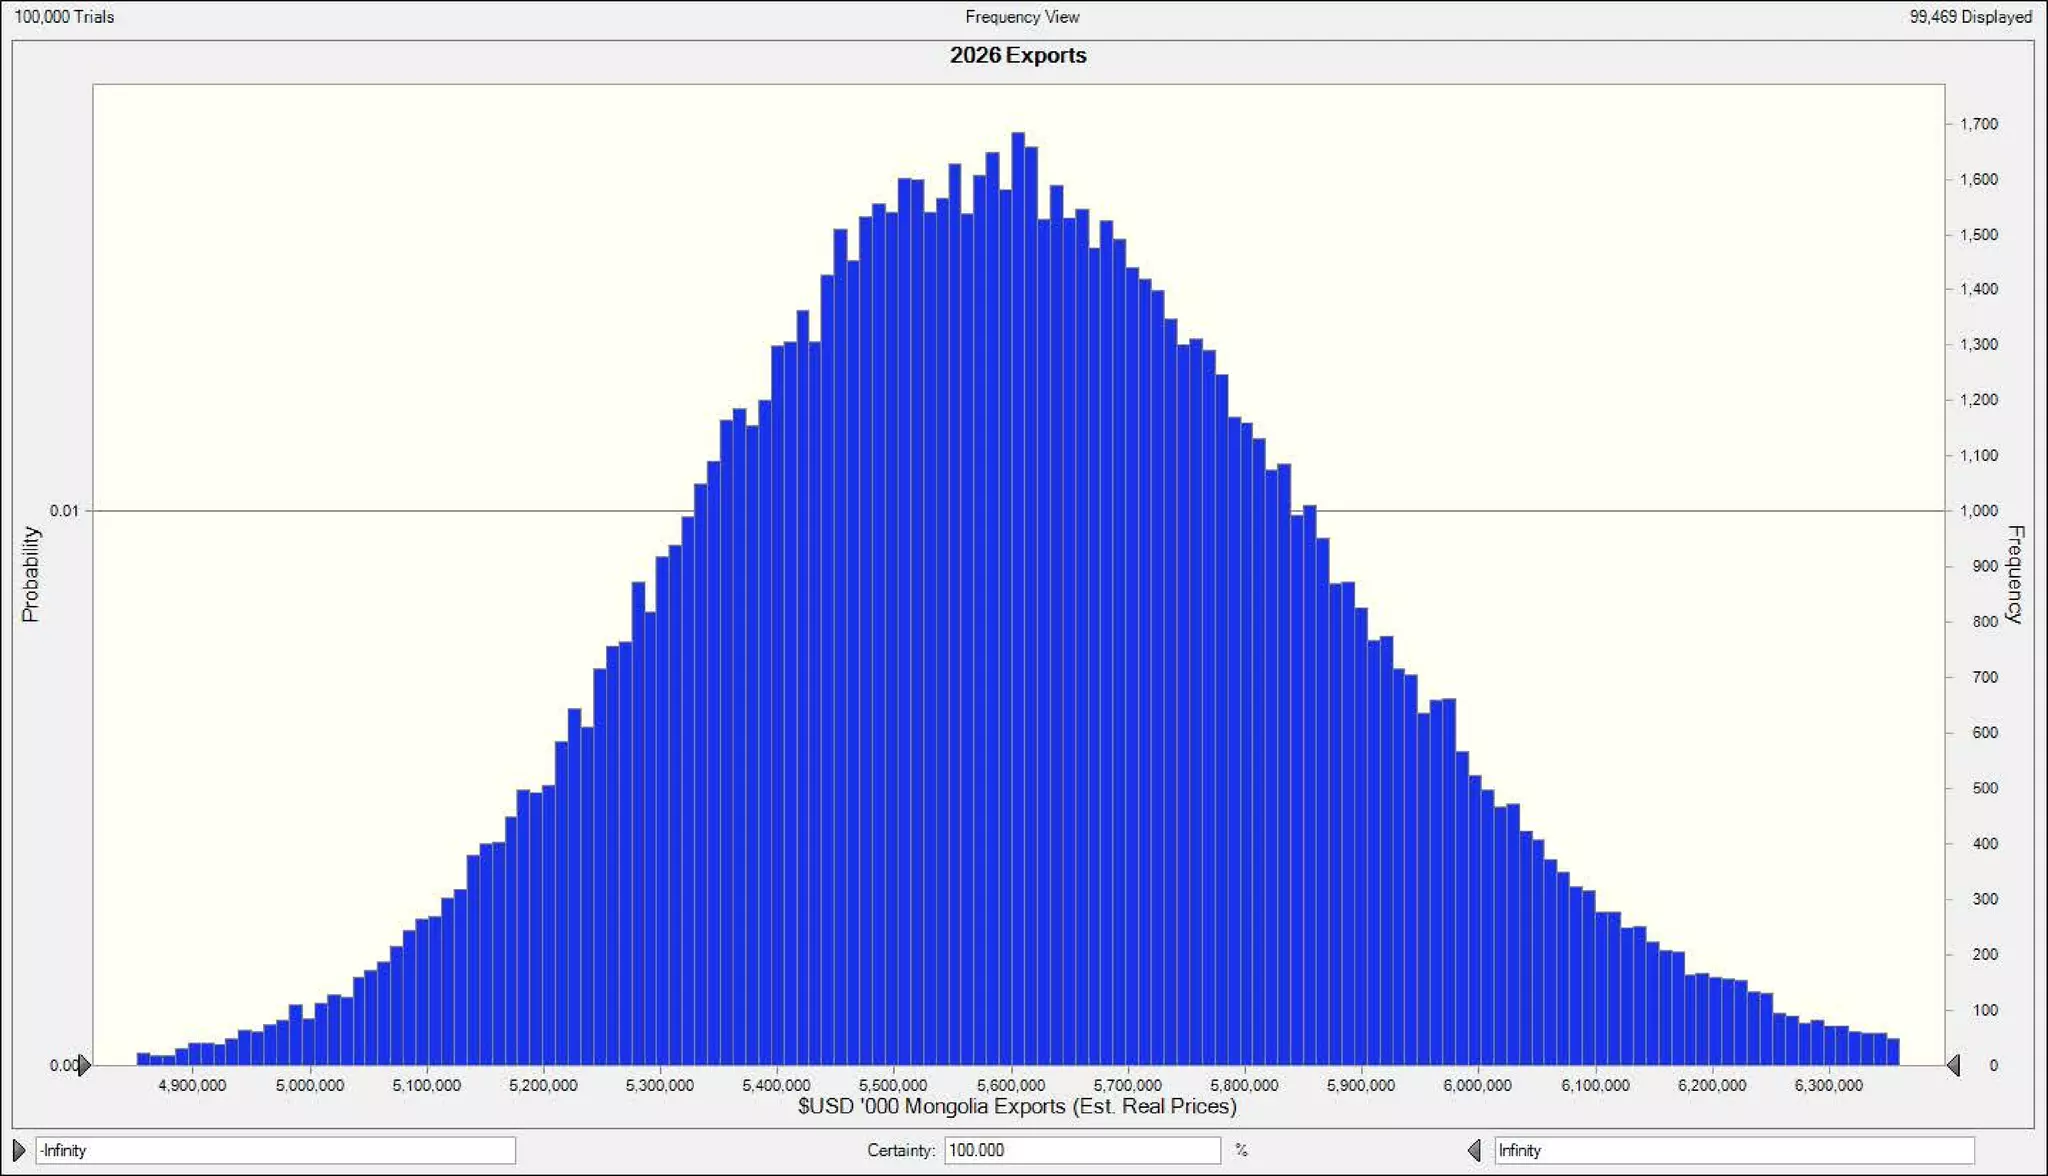
Task: Click triangle icon beside the -Infinity field
Action: pos(19,1150)
